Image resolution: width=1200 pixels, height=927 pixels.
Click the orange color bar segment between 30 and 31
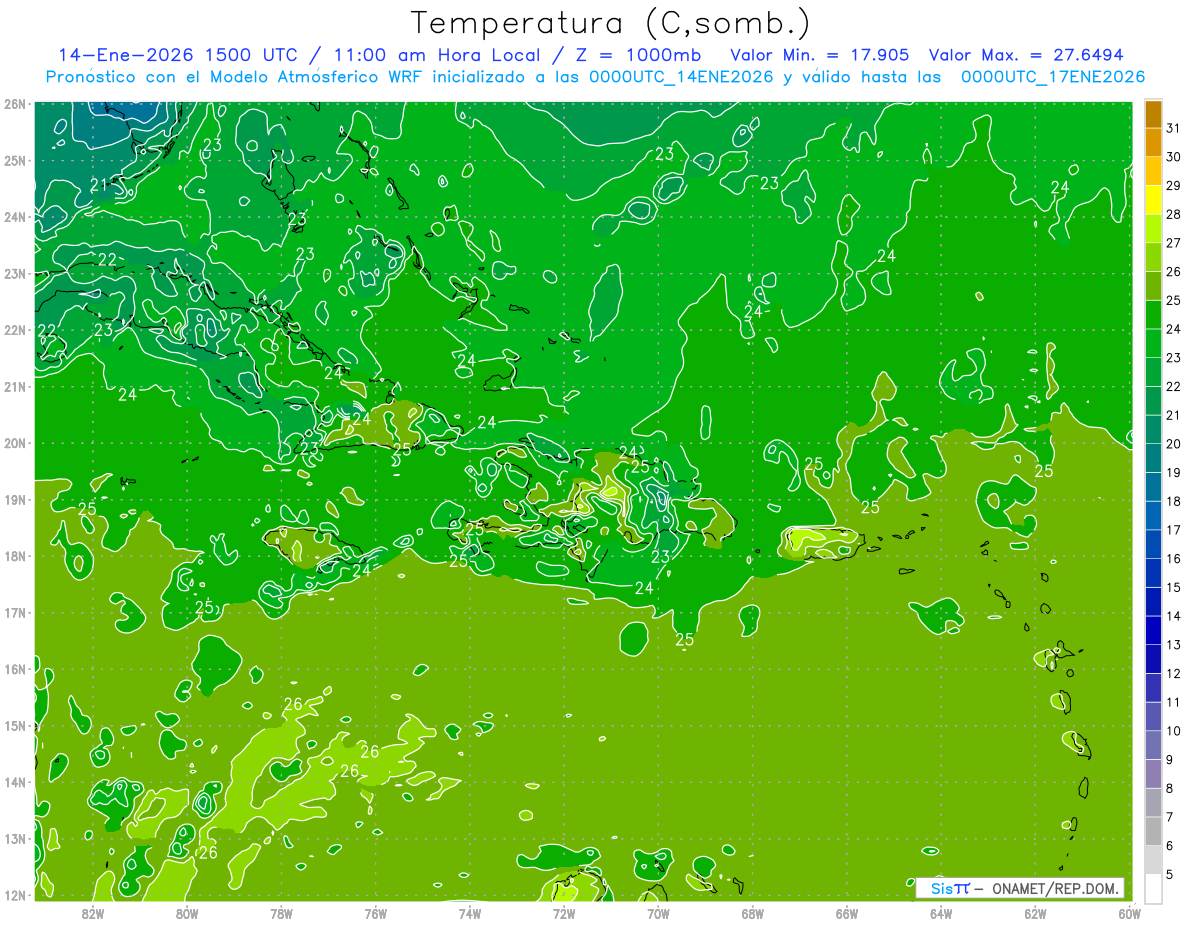[1154, 143]
